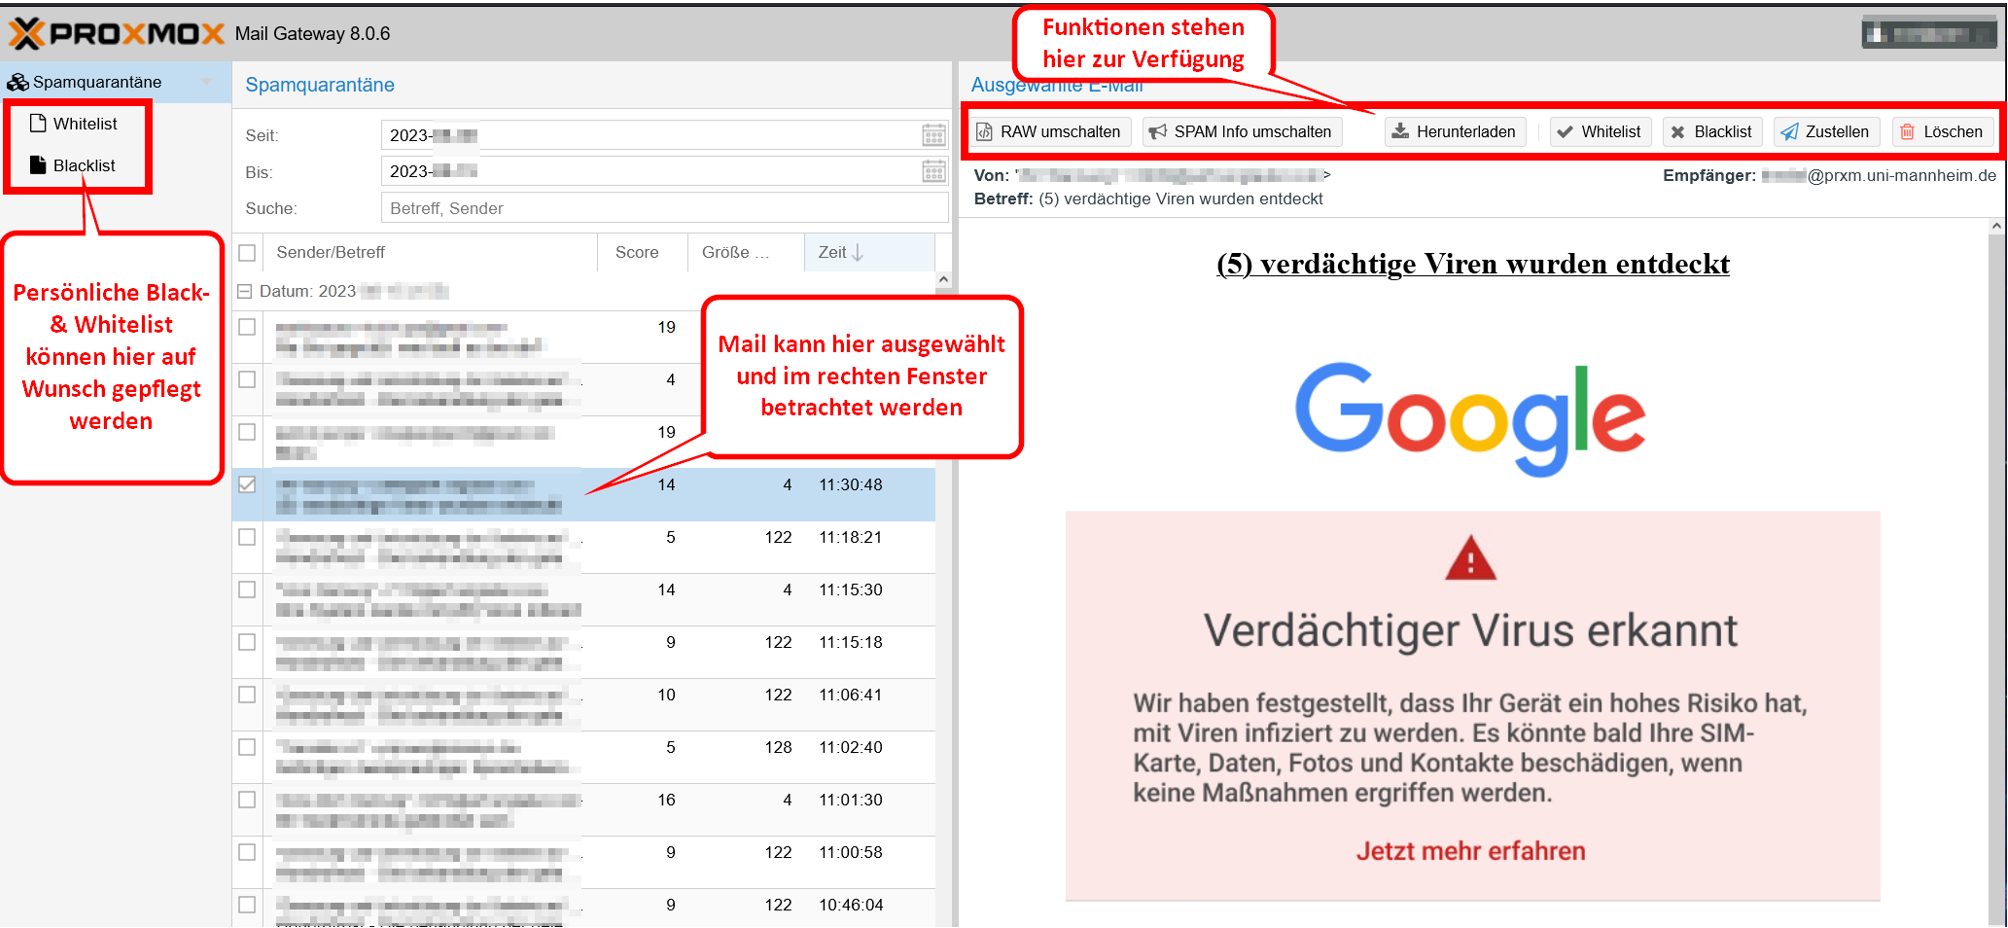2008x928 pixels.
Task: Open the user menu in top right
Action: pyautogui.click(x=1929, y=33)
